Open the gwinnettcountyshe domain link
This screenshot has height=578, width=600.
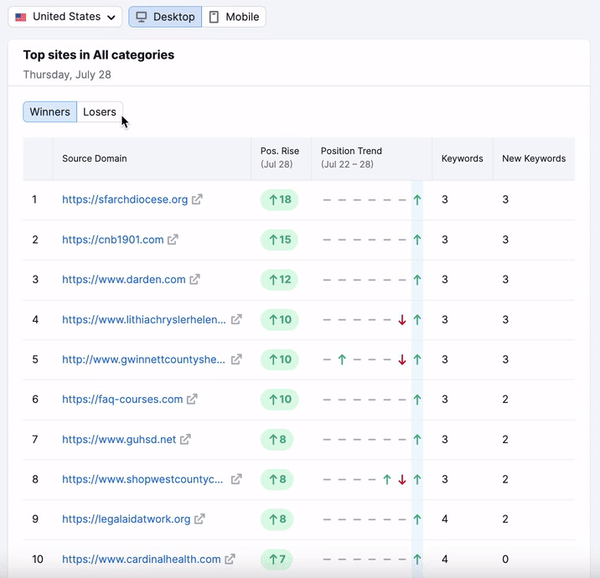(x=143, y=359)
